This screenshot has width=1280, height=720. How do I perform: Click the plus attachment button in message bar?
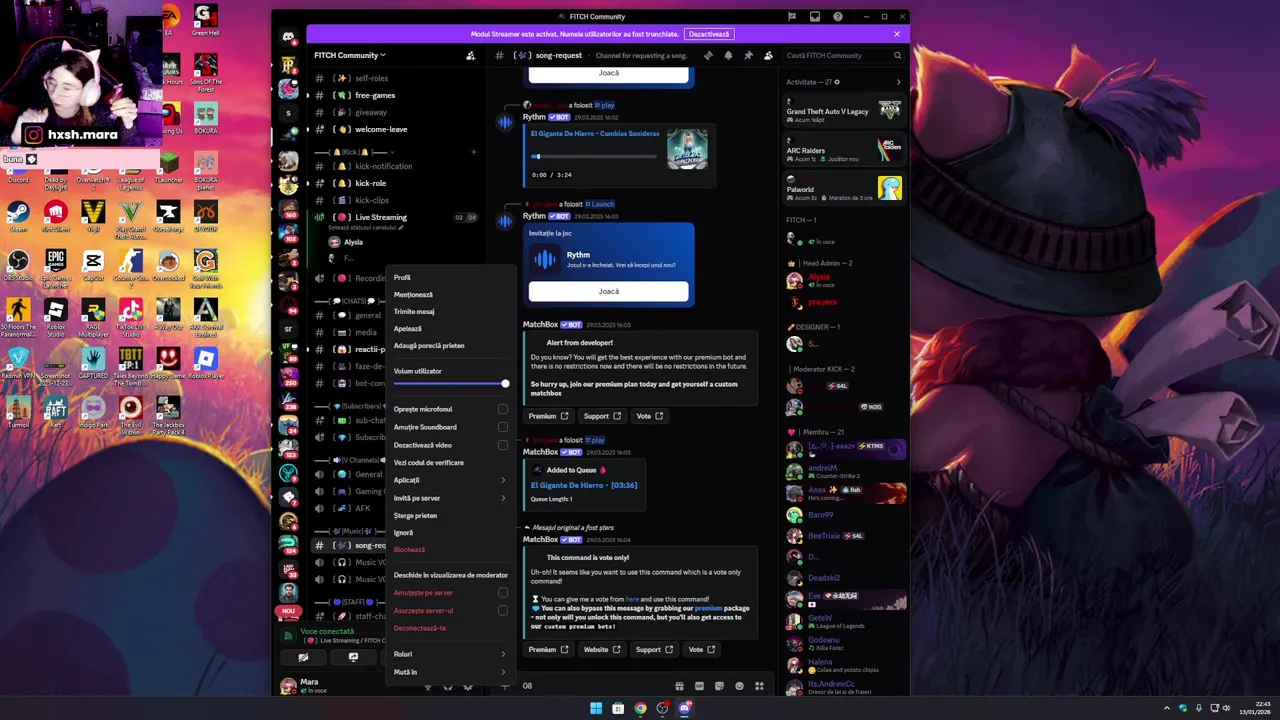pos(504,686)
